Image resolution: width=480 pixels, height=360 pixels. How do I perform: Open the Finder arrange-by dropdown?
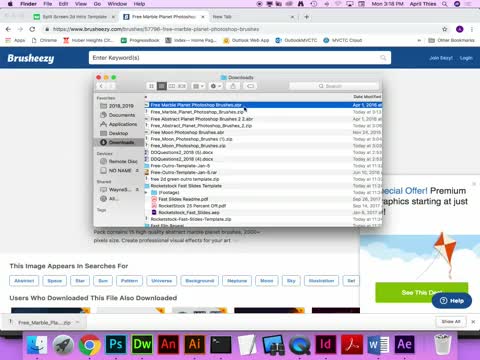click(x=198, y=86)
